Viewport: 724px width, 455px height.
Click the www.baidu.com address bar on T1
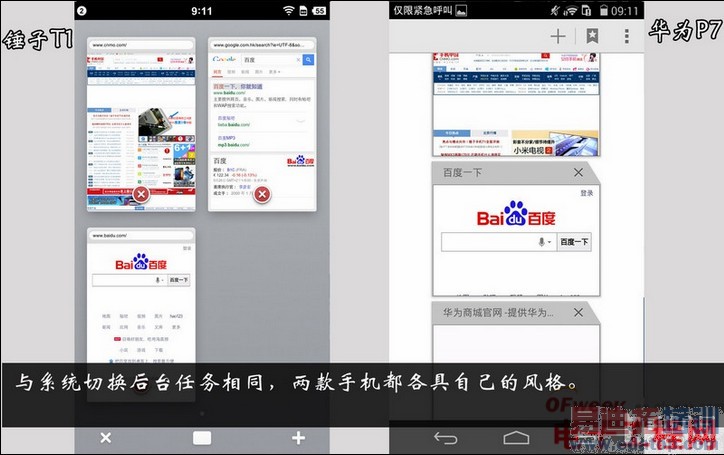pos(141,235)
